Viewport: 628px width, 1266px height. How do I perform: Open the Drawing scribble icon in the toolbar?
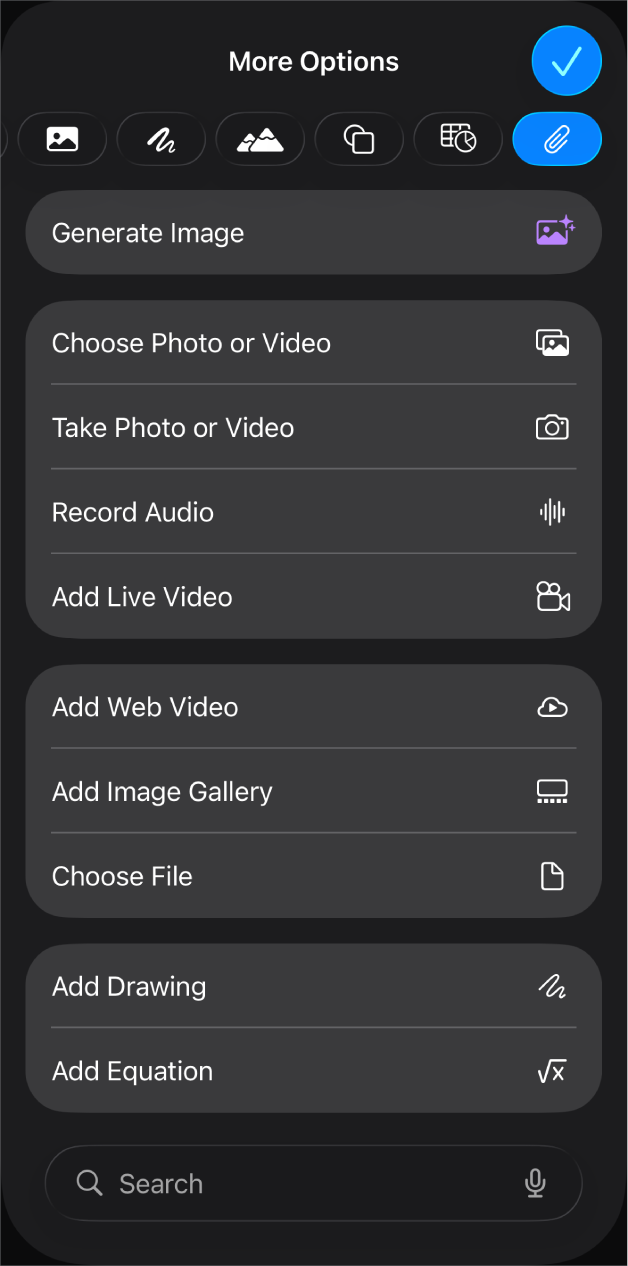coord(161,139)
